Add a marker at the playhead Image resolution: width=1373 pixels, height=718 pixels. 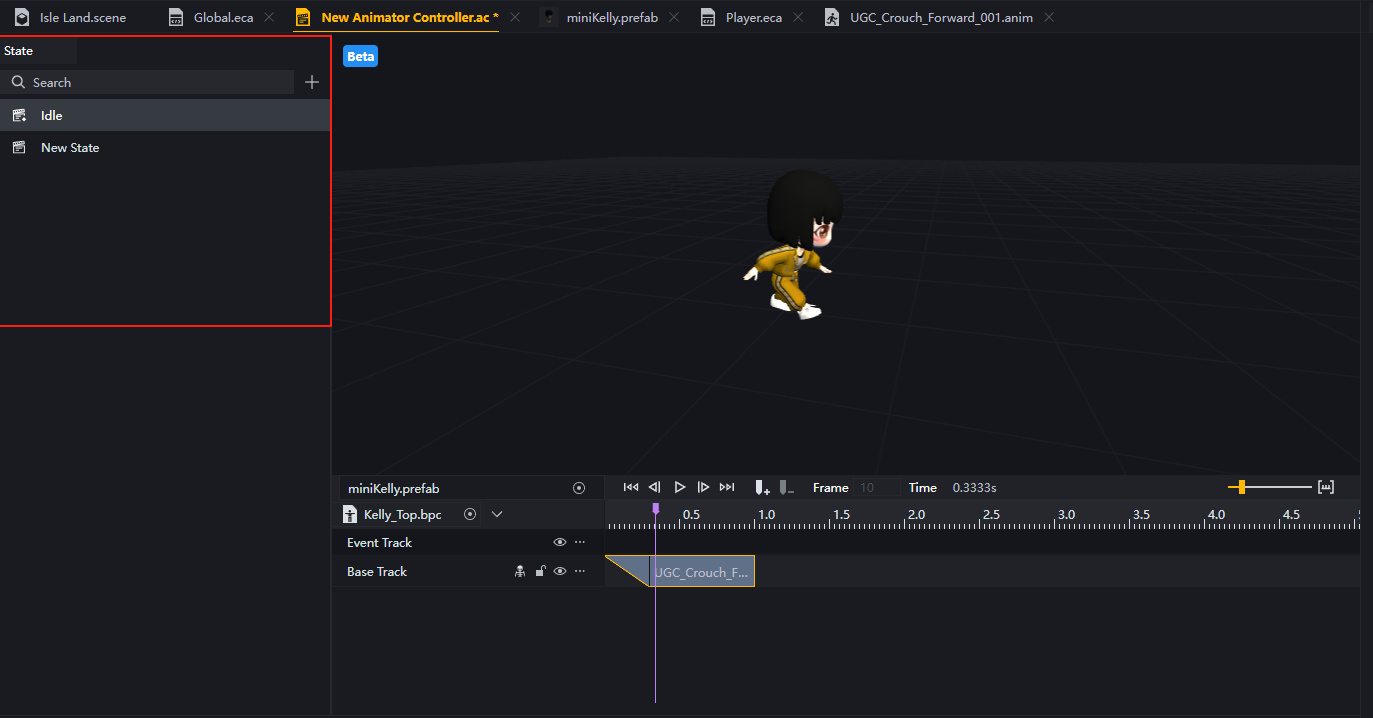[x=762, y=488]
